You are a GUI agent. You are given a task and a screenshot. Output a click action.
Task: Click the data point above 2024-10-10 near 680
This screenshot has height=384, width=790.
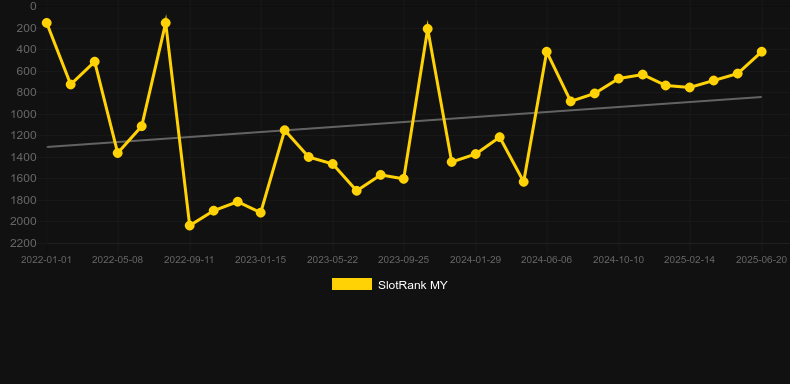[619, 79]
